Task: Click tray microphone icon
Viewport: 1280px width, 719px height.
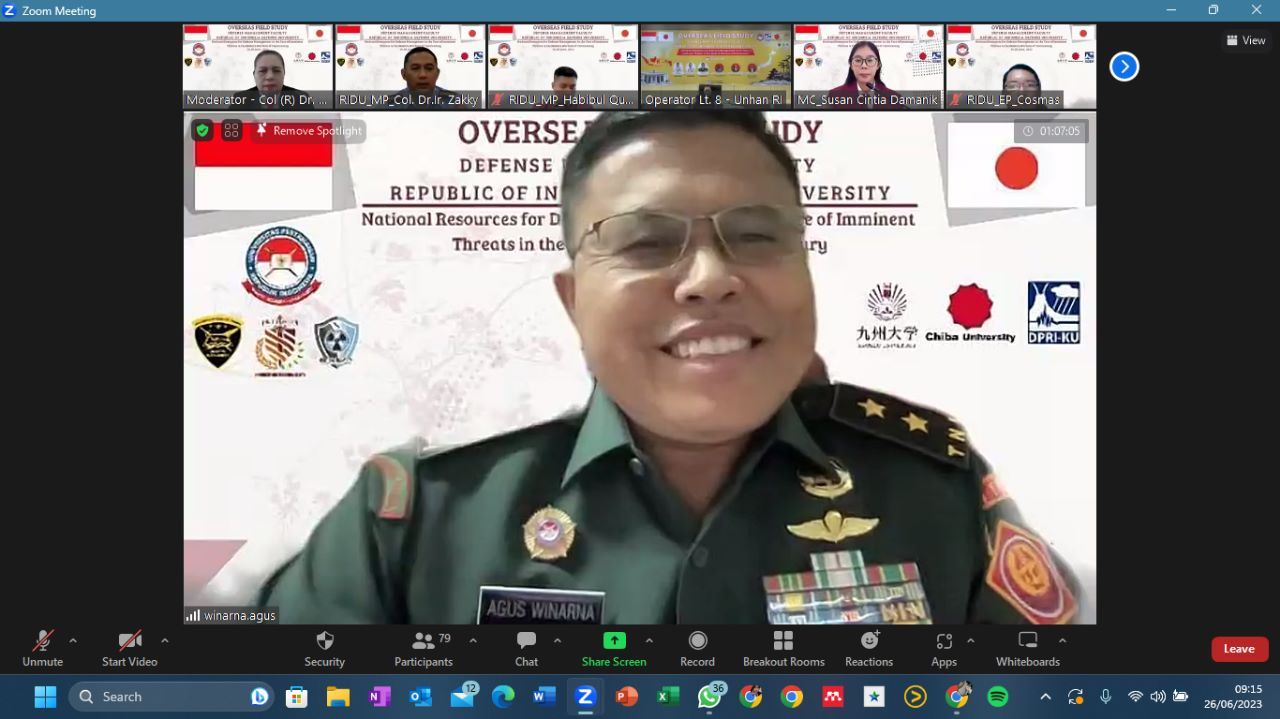Action: click(1105, 696)
